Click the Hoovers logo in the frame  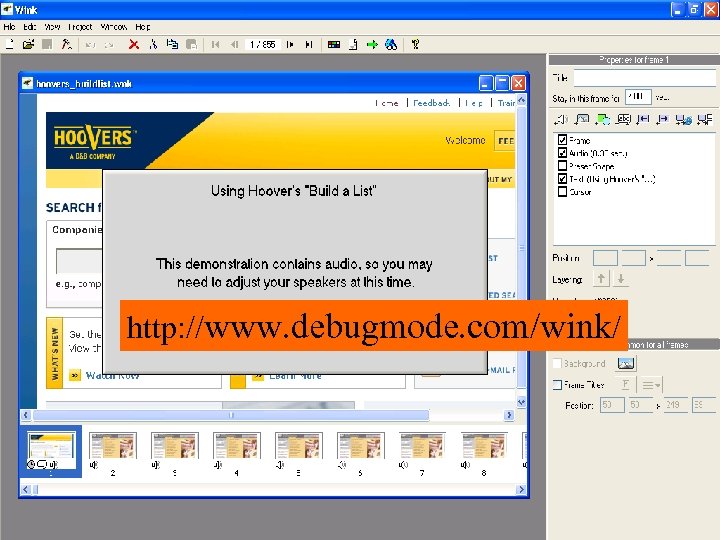(x=94, y=141)
